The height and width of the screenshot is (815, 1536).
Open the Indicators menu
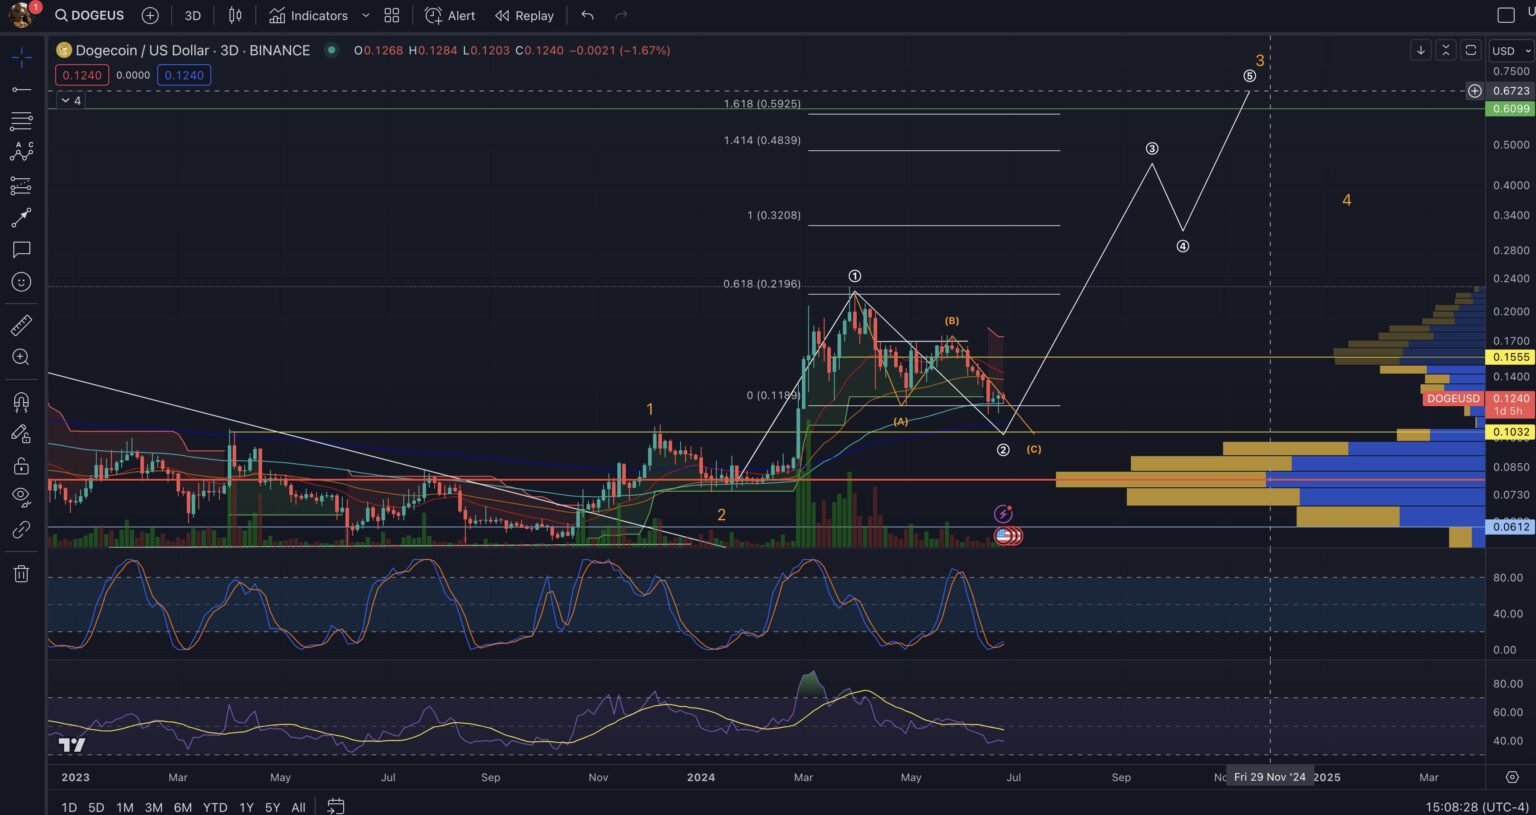coord(311,15)
